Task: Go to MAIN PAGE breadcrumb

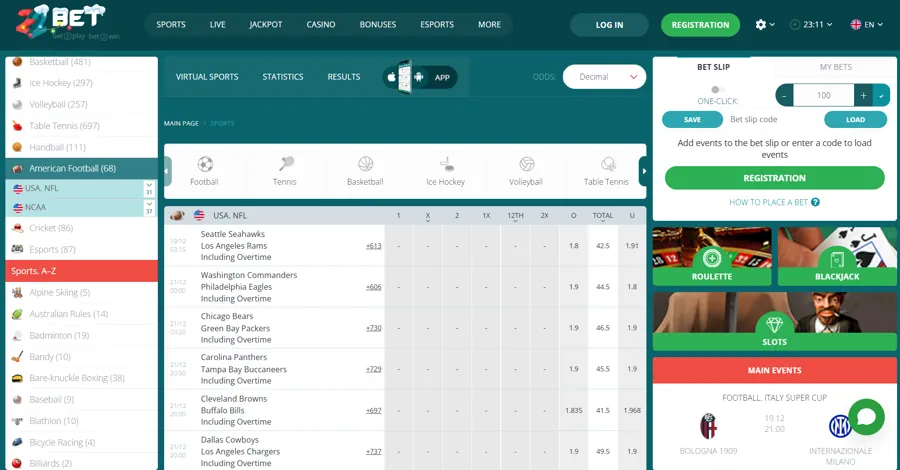Action: pyautogui.click(x=181, y=123)
